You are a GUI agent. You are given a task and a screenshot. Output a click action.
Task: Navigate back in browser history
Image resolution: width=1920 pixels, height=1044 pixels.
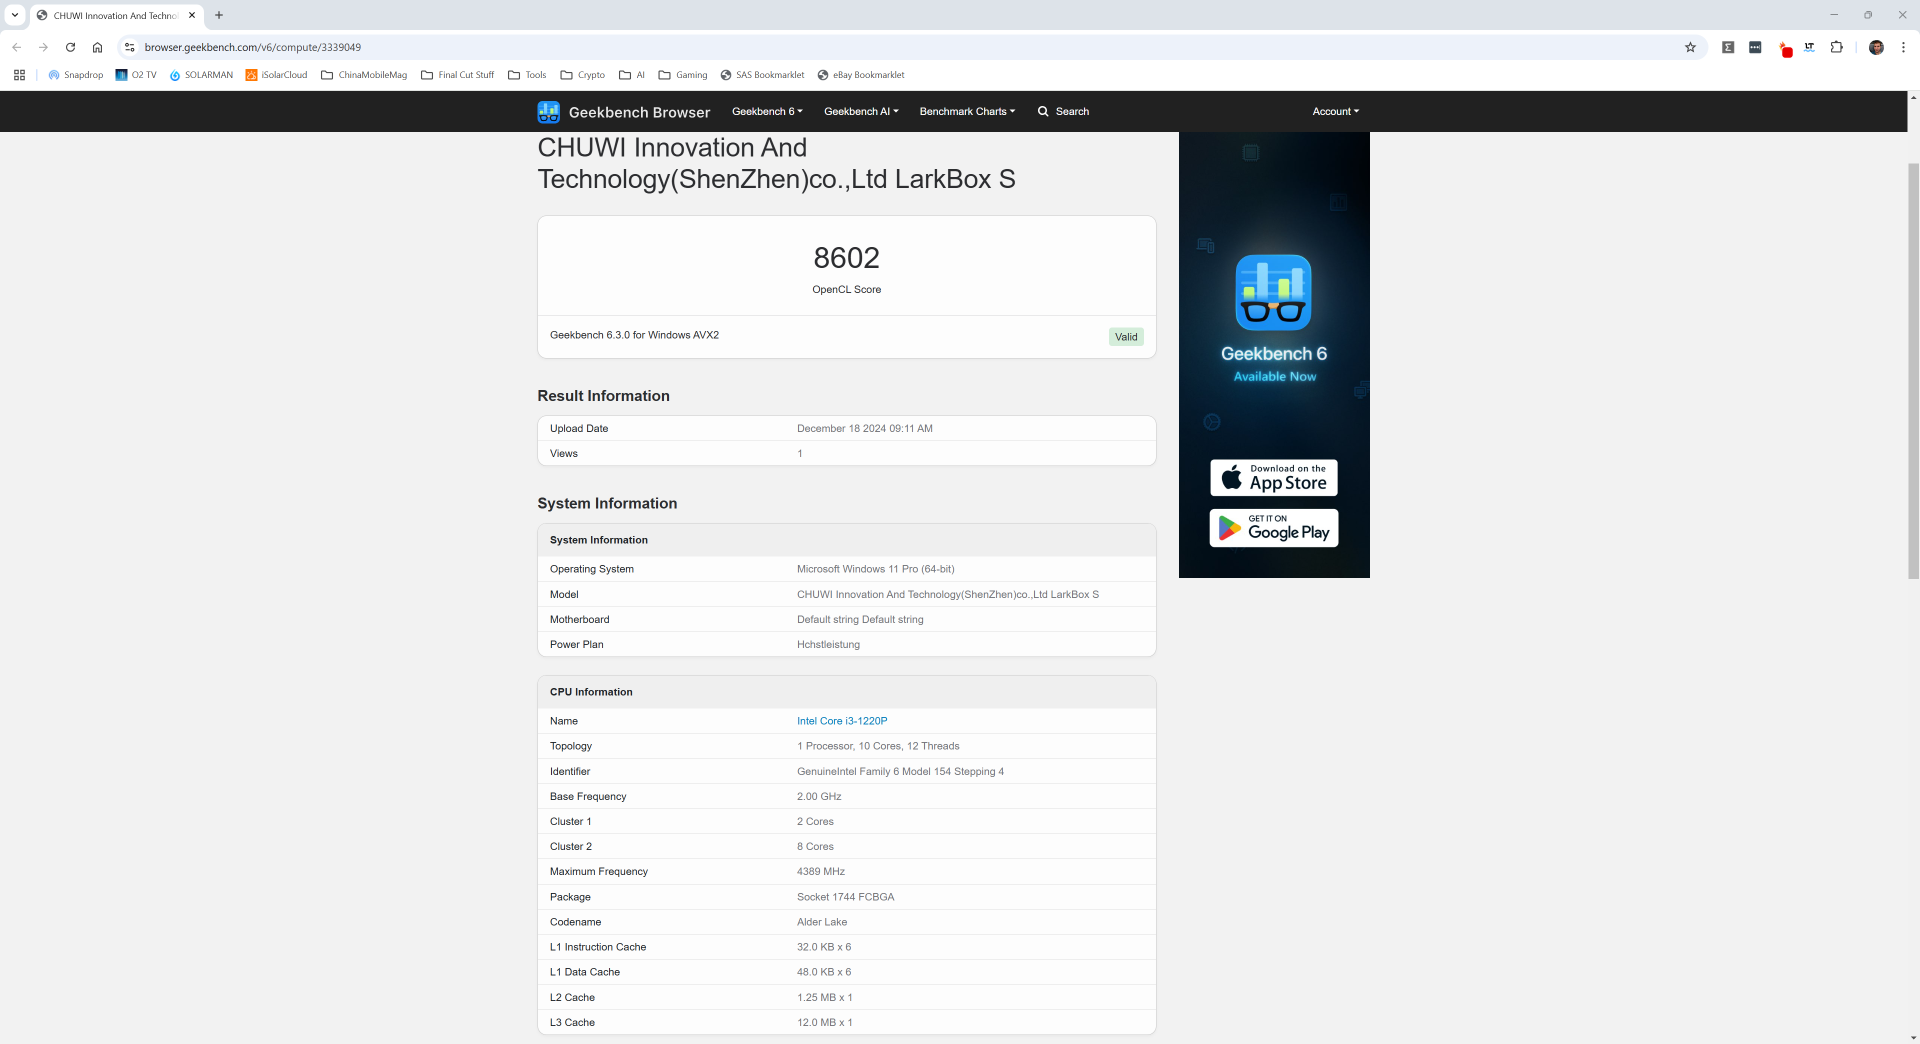(17, 47)
